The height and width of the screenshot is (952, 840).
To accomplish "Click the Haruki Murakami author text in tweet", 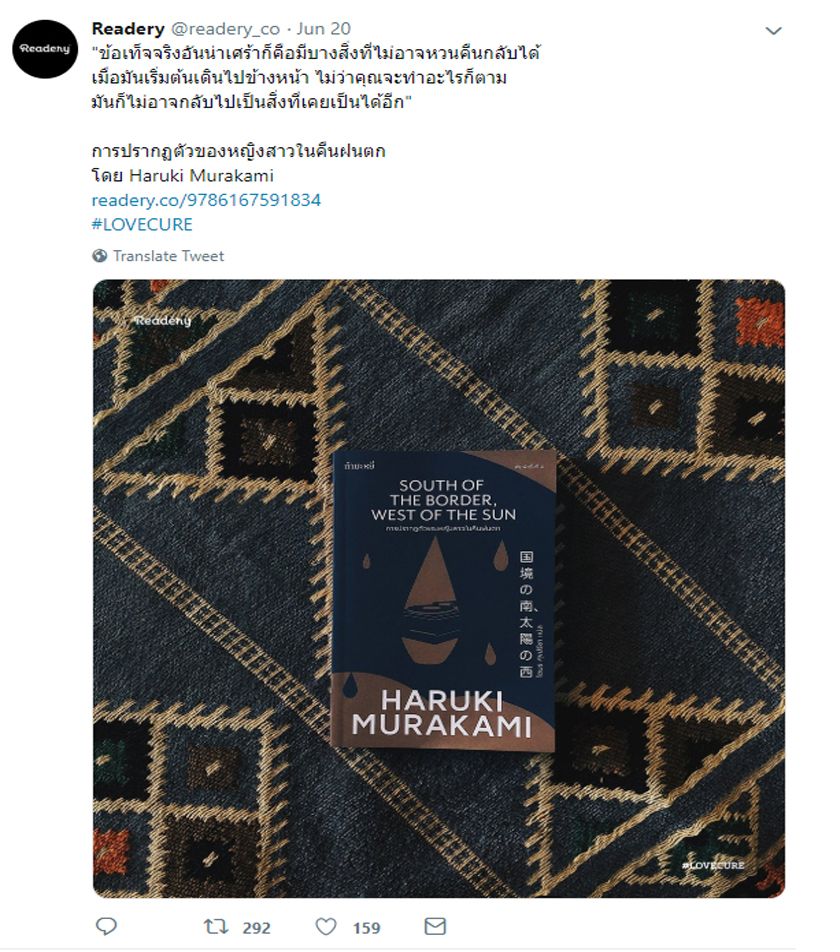I will tap(202, 175).
